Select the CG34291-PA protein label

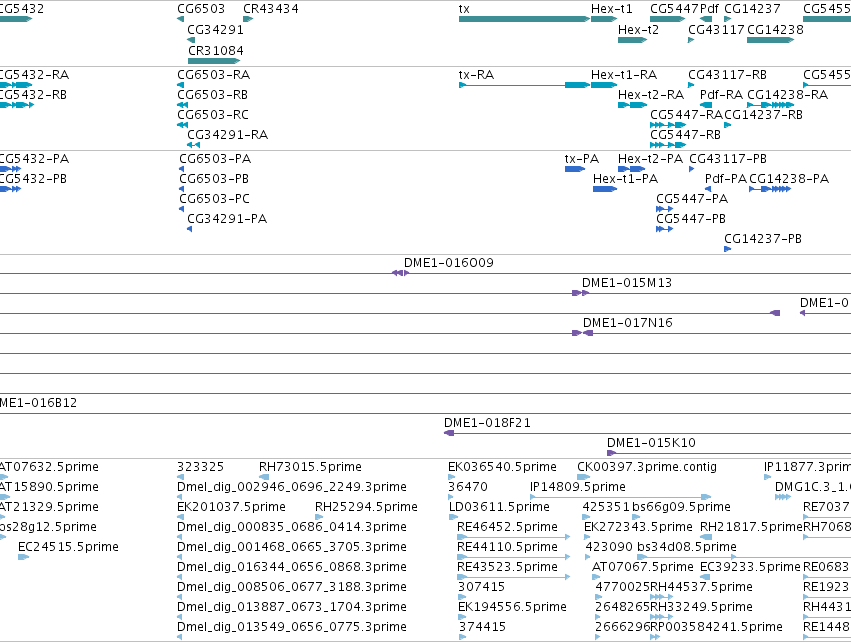(x=227, y=219)
